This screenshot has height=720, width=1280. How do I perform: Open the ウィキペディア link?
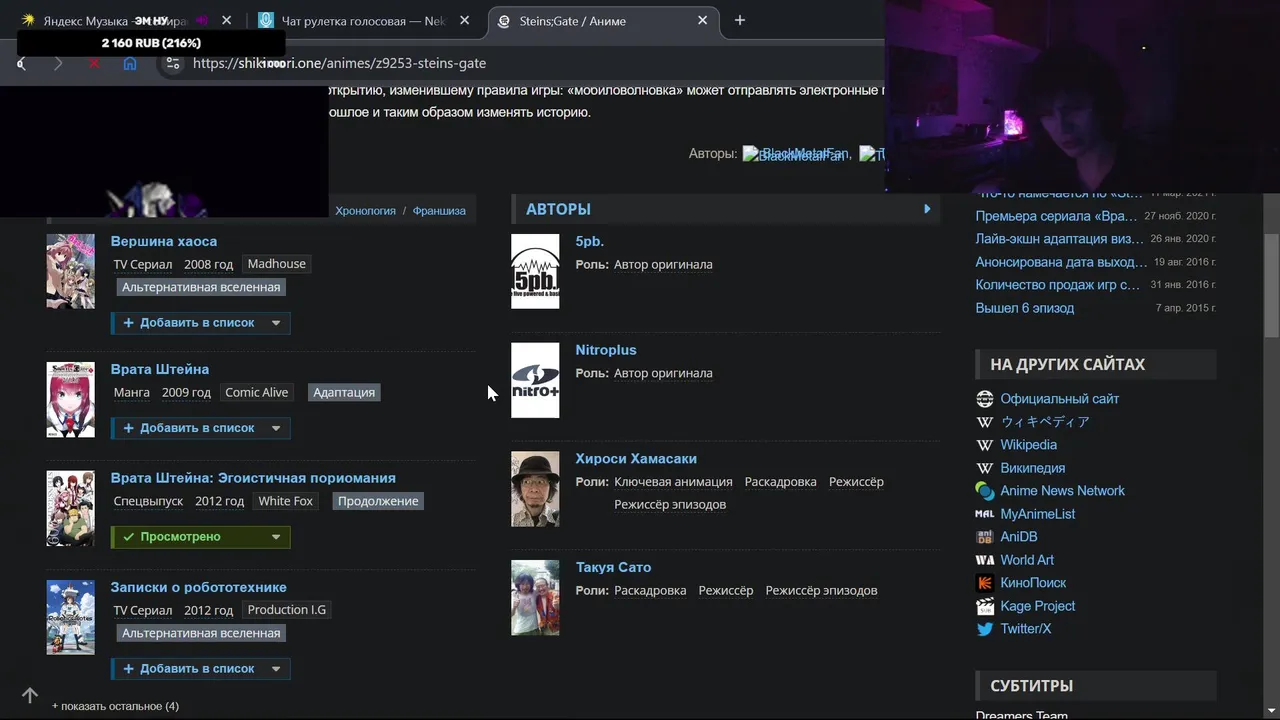pos(1045,422)
